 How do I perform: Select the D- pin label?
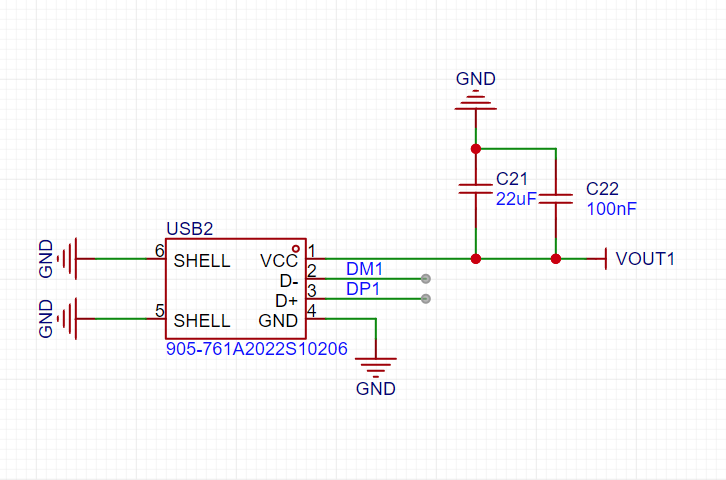click(x=289, y=281)
